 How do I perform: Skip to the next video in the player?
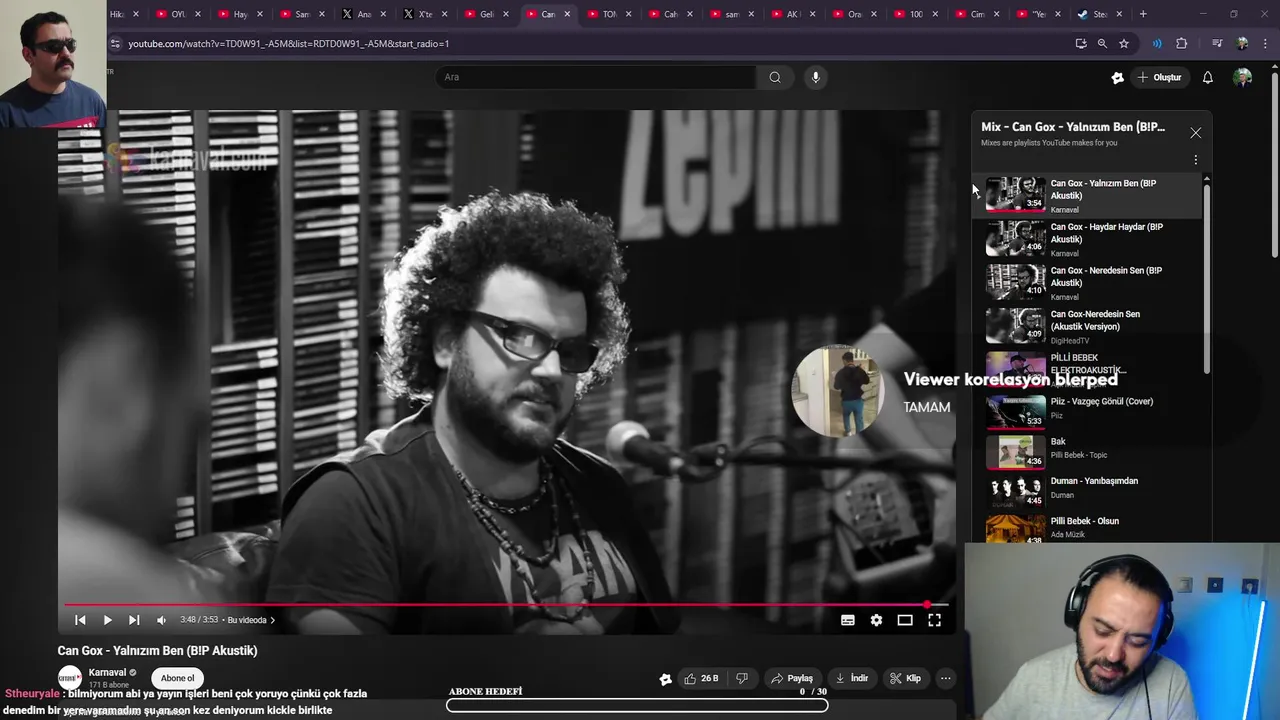tap(134, 620)
